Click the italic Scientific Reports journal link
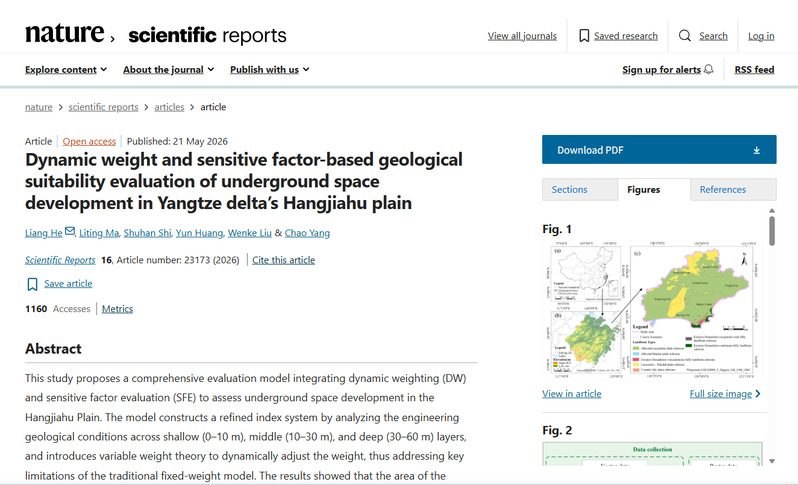The width and height of the screenshot is (798, 485). (x=60, y=260)
